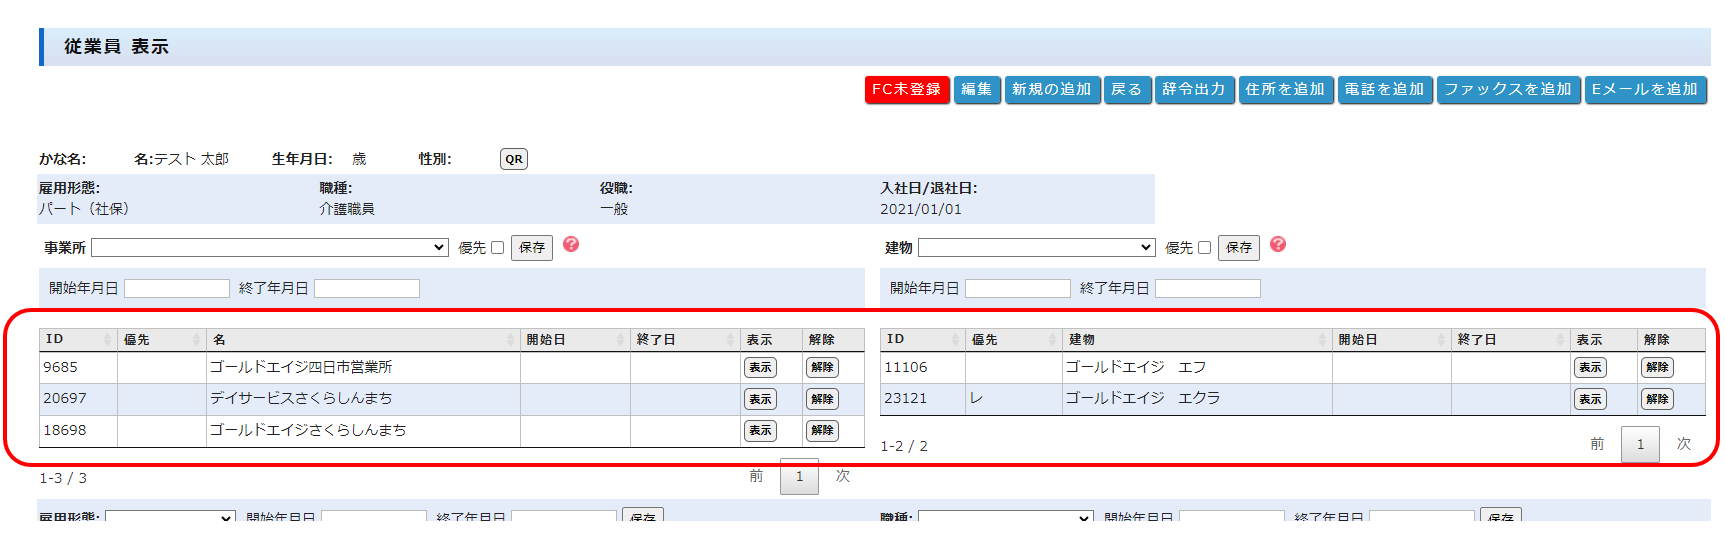Sort building table by 建物 name column
The height and width of the screenshot is (557, 1725).
pyautogui.click(x=1196, y=340)
